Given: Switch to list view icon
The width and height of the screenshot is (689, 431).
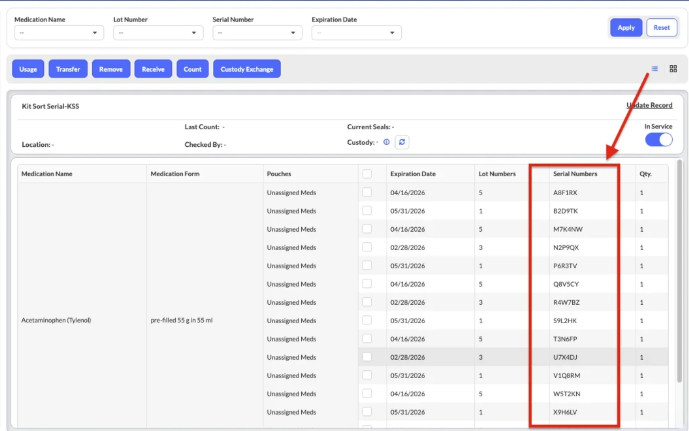Looking at the screenshot, I should point(655,68).
